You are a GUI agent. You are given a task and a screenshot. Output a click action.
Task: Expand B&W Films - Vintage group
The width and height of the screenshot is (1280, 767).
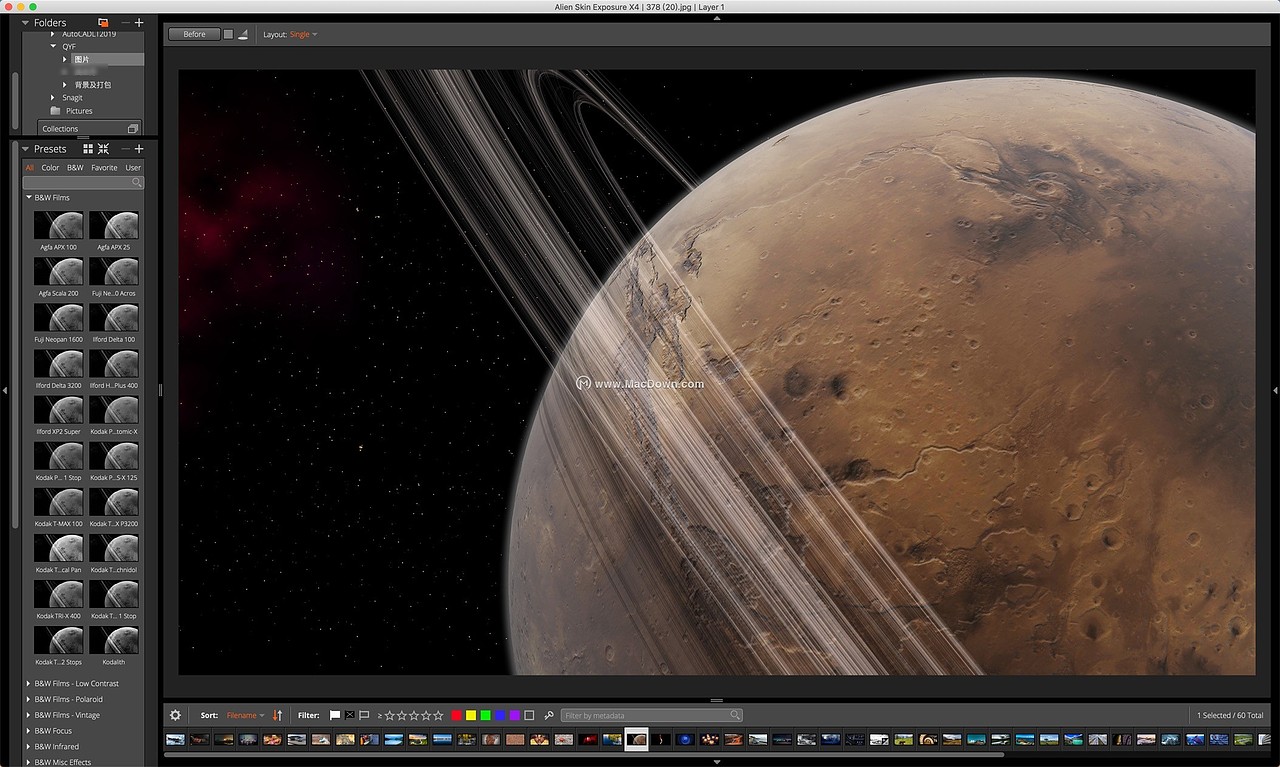tap(28, 715)
